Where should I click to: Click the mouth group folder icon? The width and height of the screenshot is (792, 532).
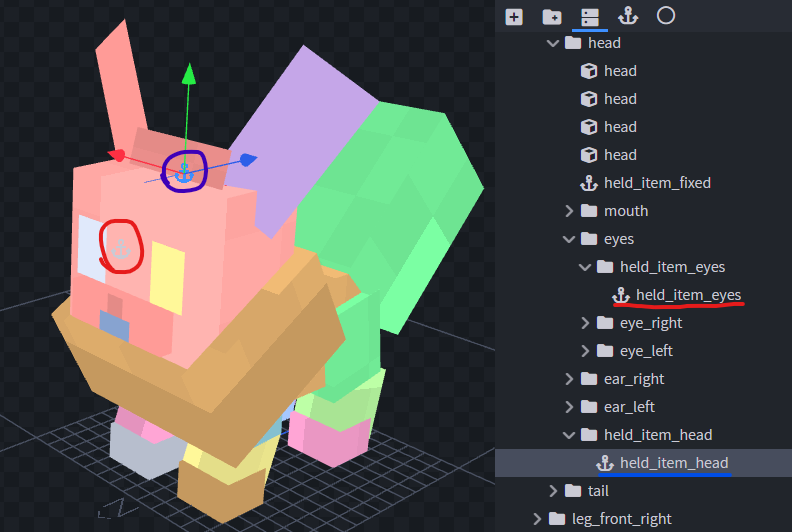589,211
